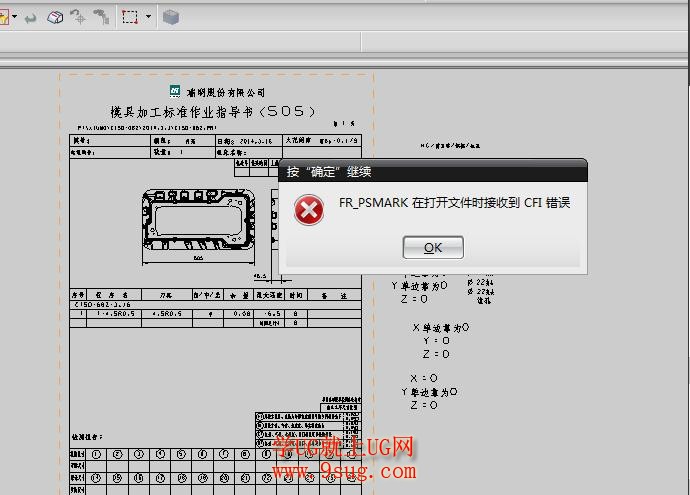The image size is (690, 495).
Task: Click the drawing title ending in (SOS)
Action: click(213, 112)
